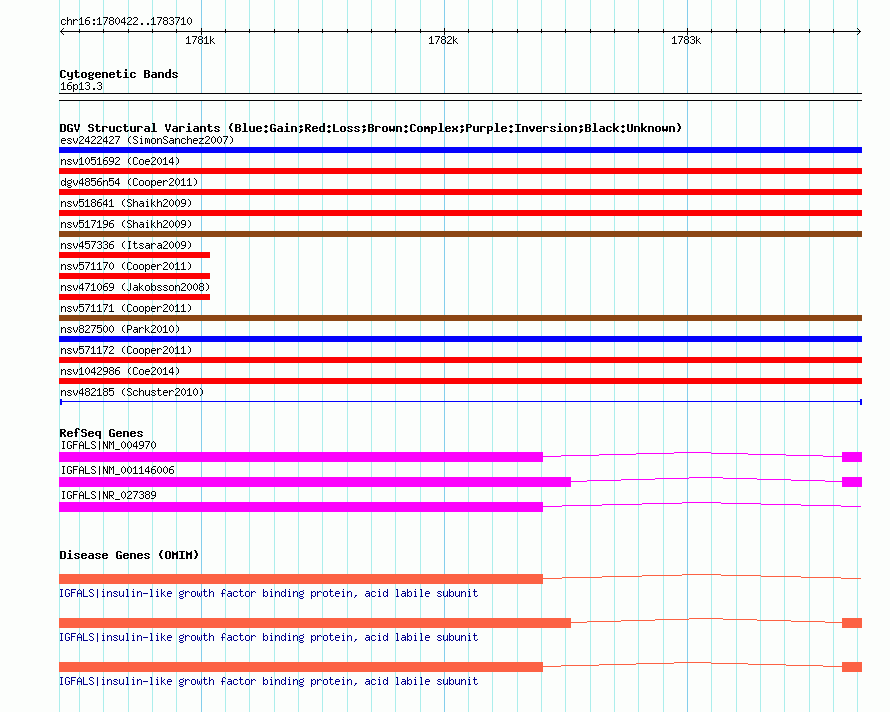
Task: Click the nsv482185 (Schuster2010) label
Action: point(132,392)
